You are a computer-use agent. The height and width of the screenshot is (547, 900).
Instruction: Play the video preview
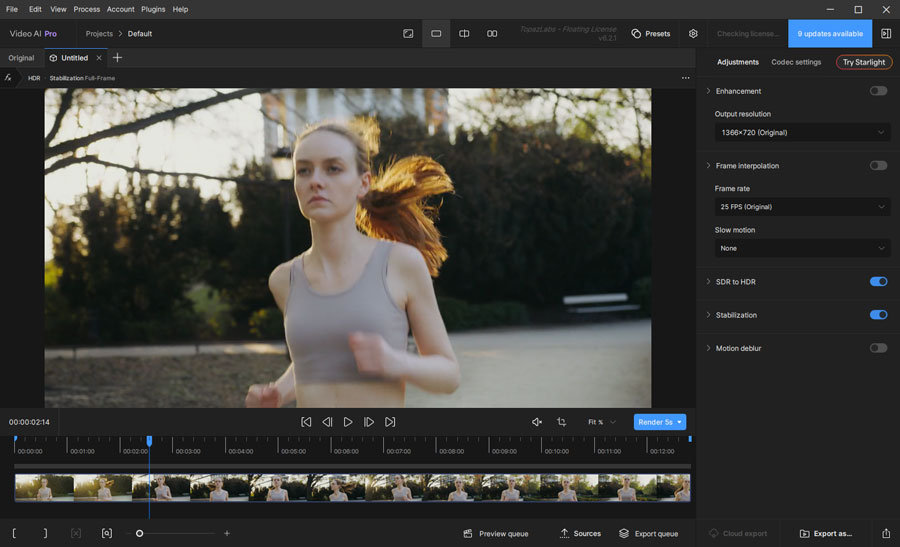348,422
